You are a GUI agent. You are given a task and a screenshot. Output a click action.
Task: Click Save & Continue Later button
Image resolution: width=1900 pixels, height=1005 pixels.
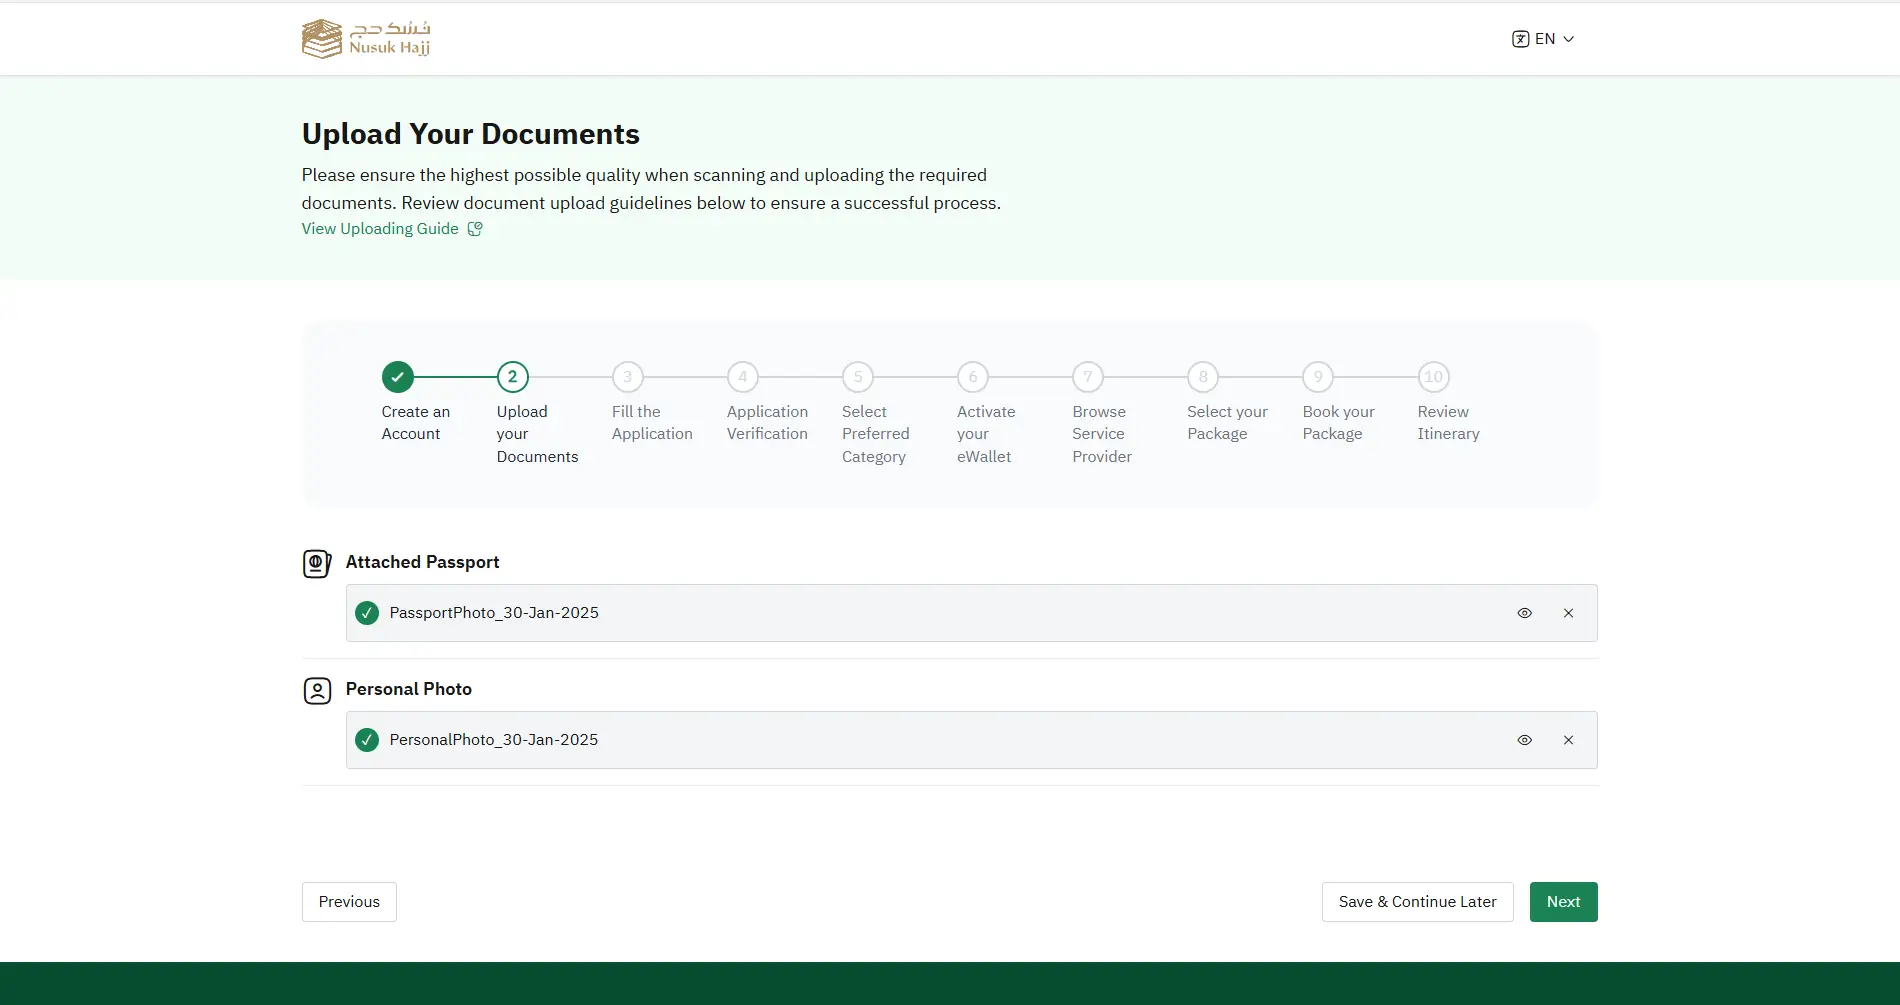(1417, 902)
